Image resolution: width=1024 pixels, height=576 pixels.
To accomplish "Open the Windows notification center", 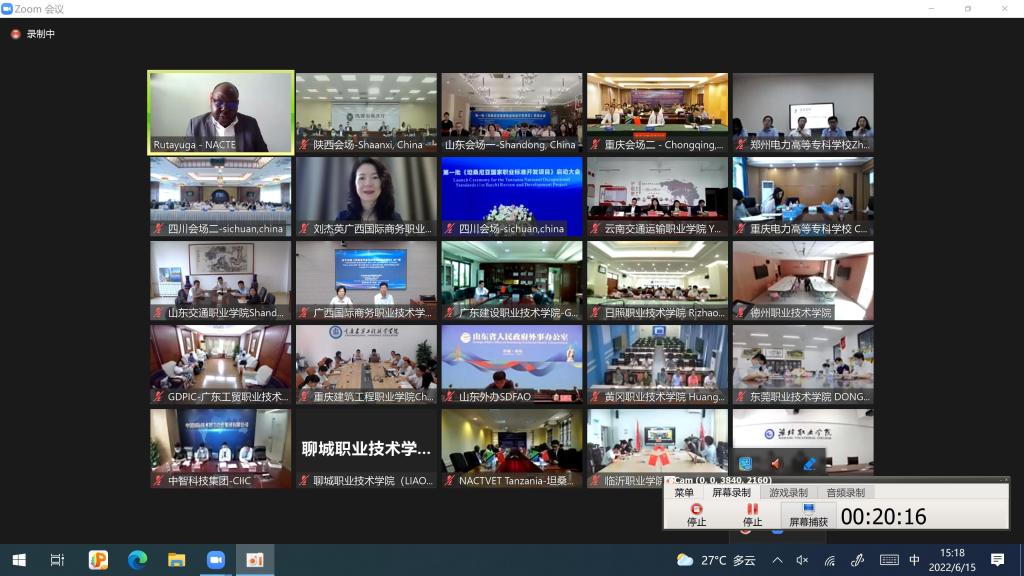I will [997, 560].
